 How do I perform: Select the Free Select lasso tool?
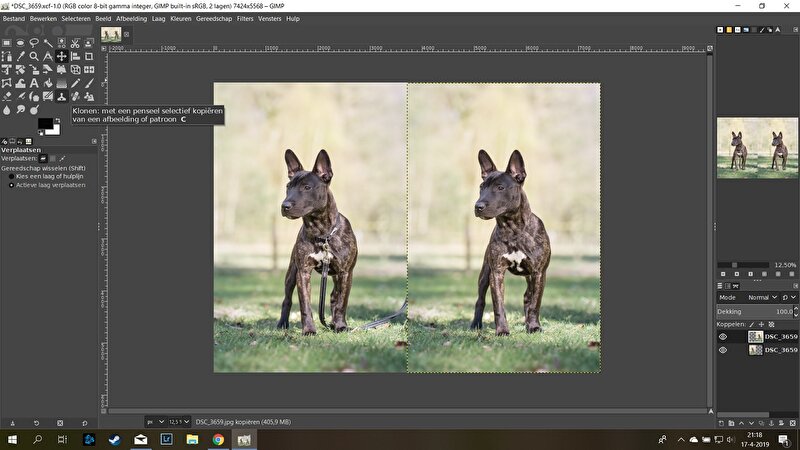(x=34, y=43)
